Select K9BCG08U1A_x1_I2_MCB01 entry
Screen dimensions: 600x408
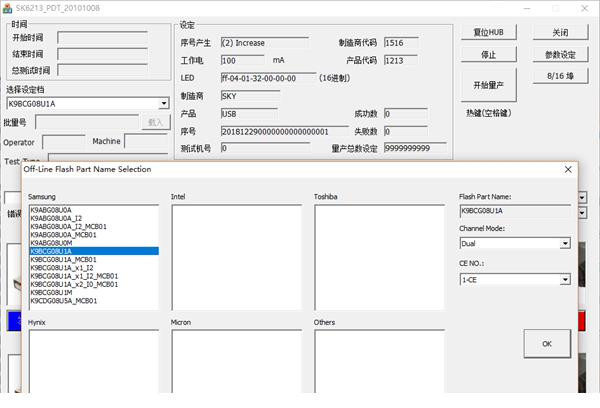click(94, 276)
